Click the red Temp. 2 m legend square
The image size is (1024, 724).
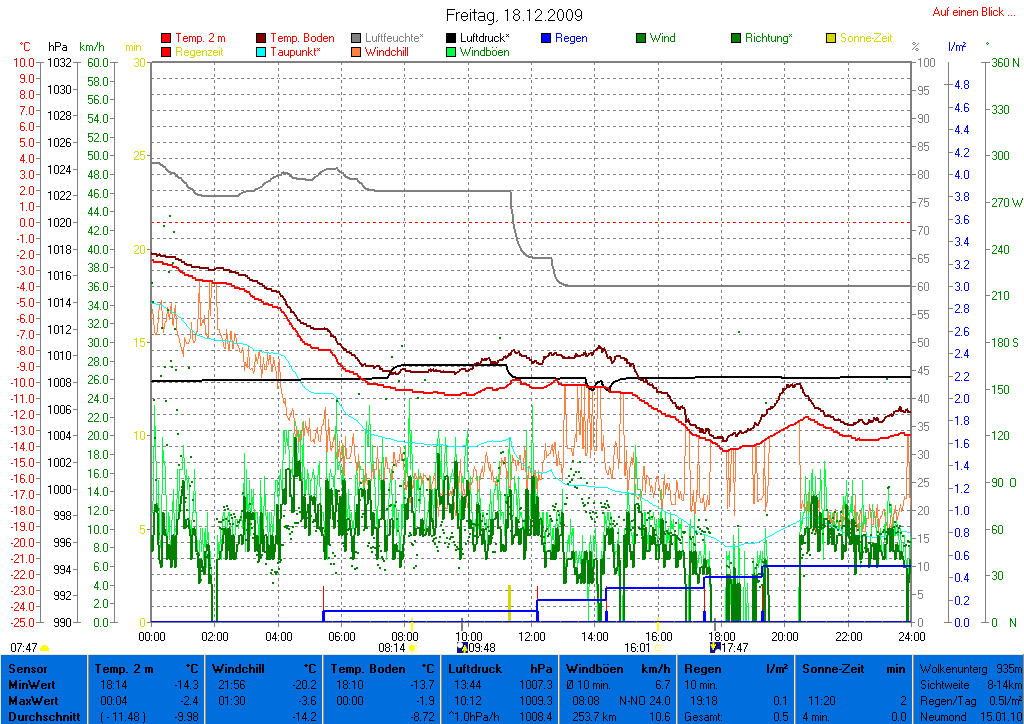(x=166, y=38)
